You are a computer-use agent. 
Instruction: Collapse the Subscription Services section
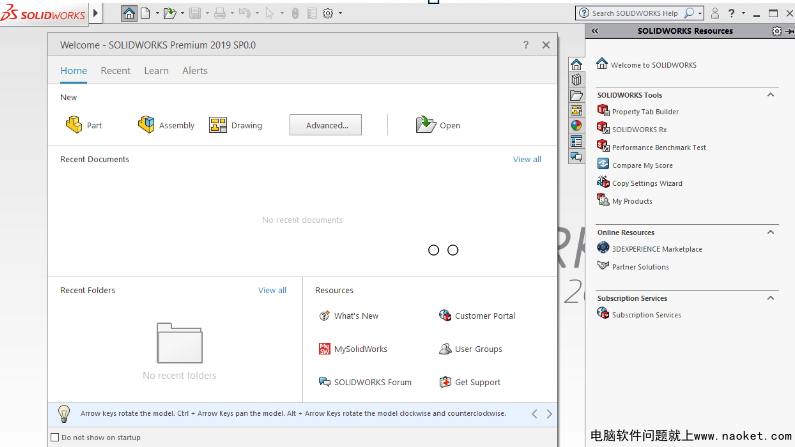(x=771, y=298)
